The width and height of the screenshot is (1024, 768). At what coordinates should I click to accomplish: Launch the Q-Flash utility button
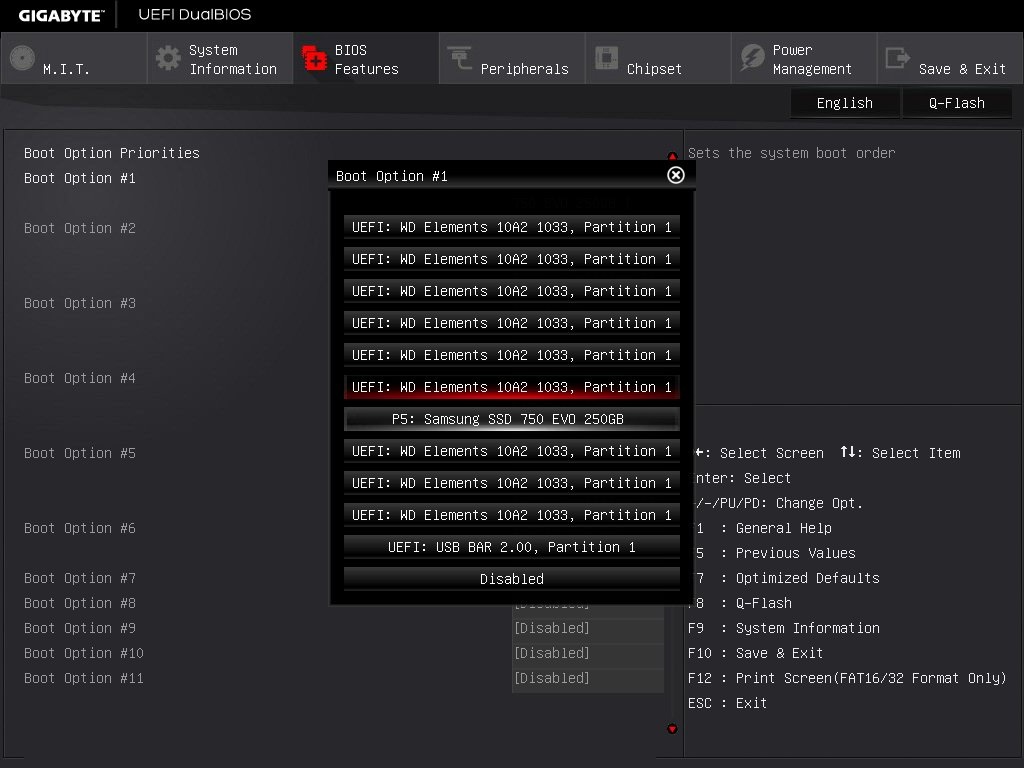coord(957,103)
